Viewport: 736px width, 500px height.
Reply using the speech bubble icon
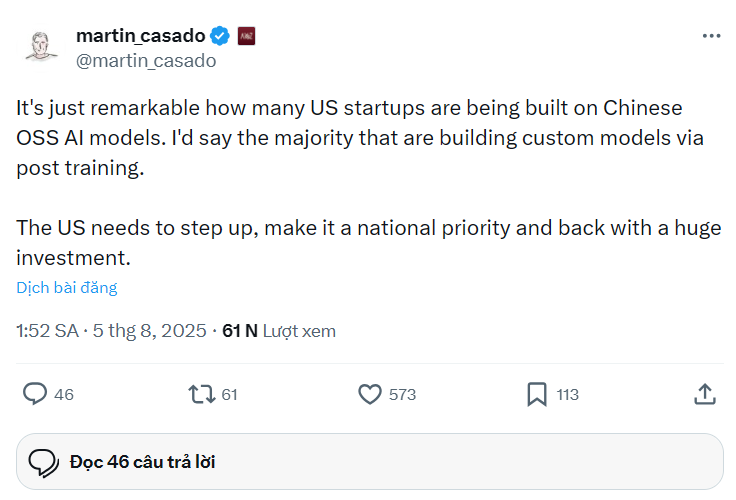pos(35,394)
